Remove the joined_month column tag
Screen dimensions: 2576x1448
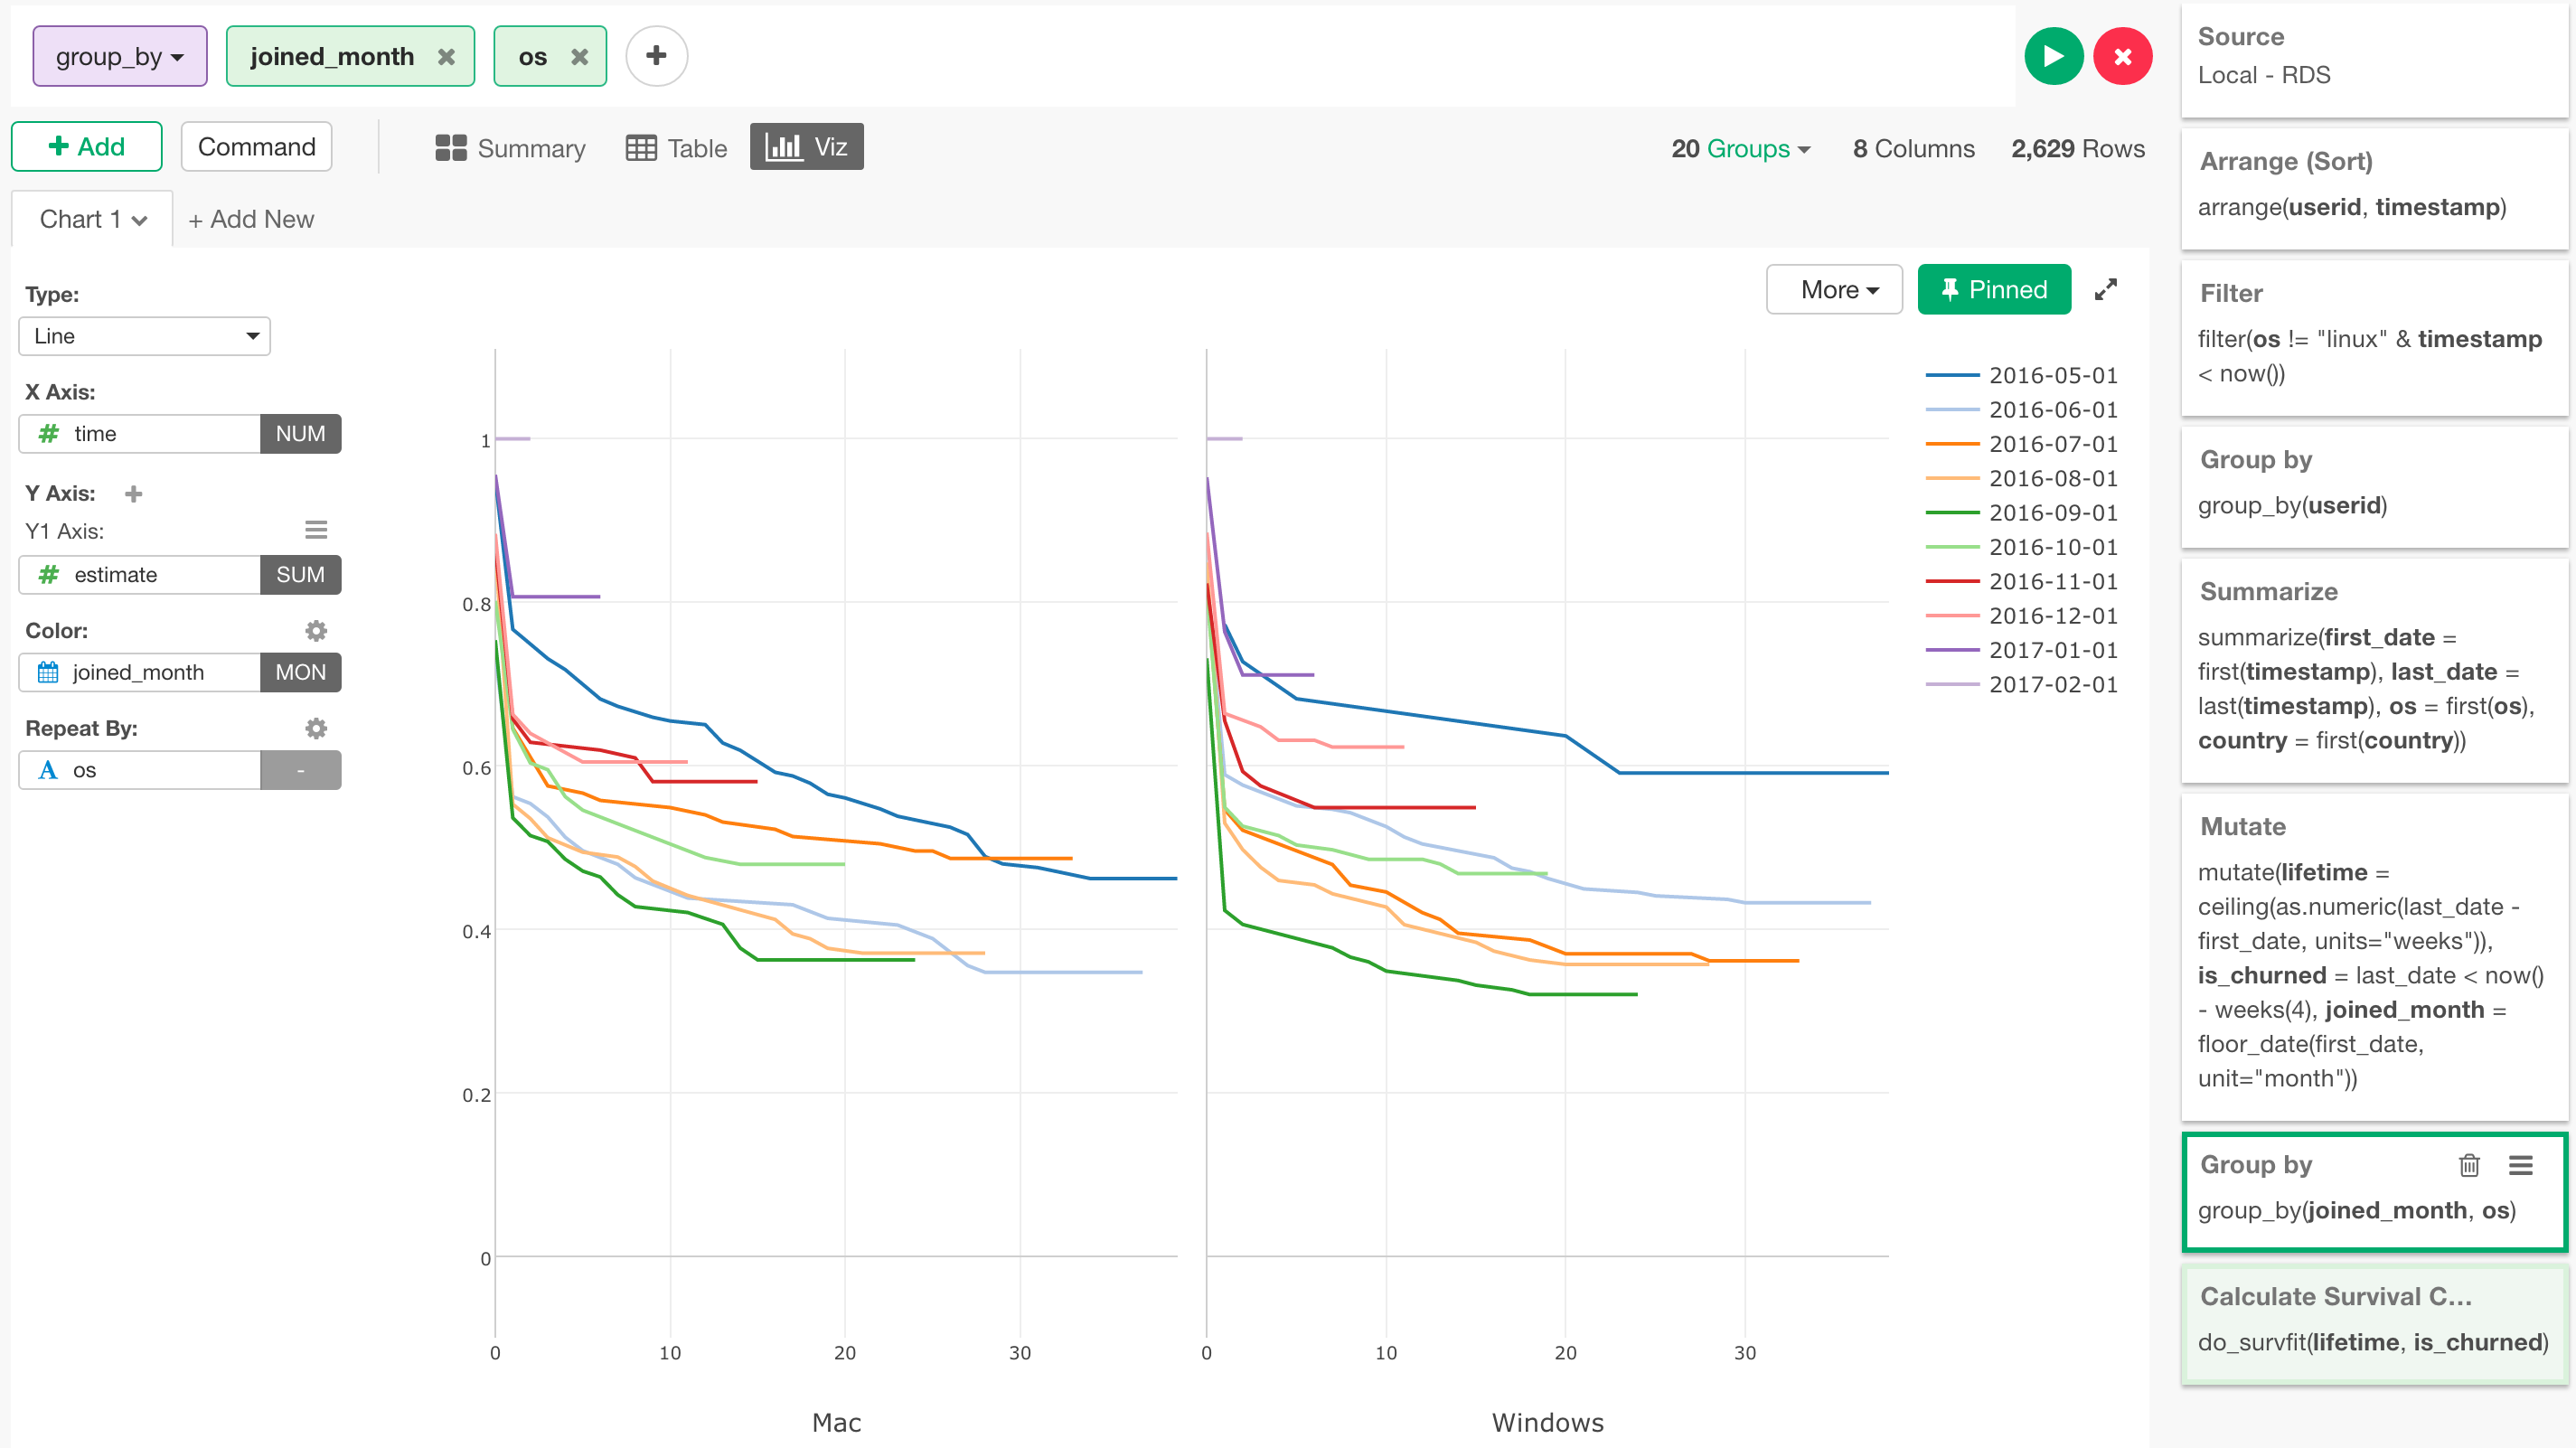click(x=446, y=57)
